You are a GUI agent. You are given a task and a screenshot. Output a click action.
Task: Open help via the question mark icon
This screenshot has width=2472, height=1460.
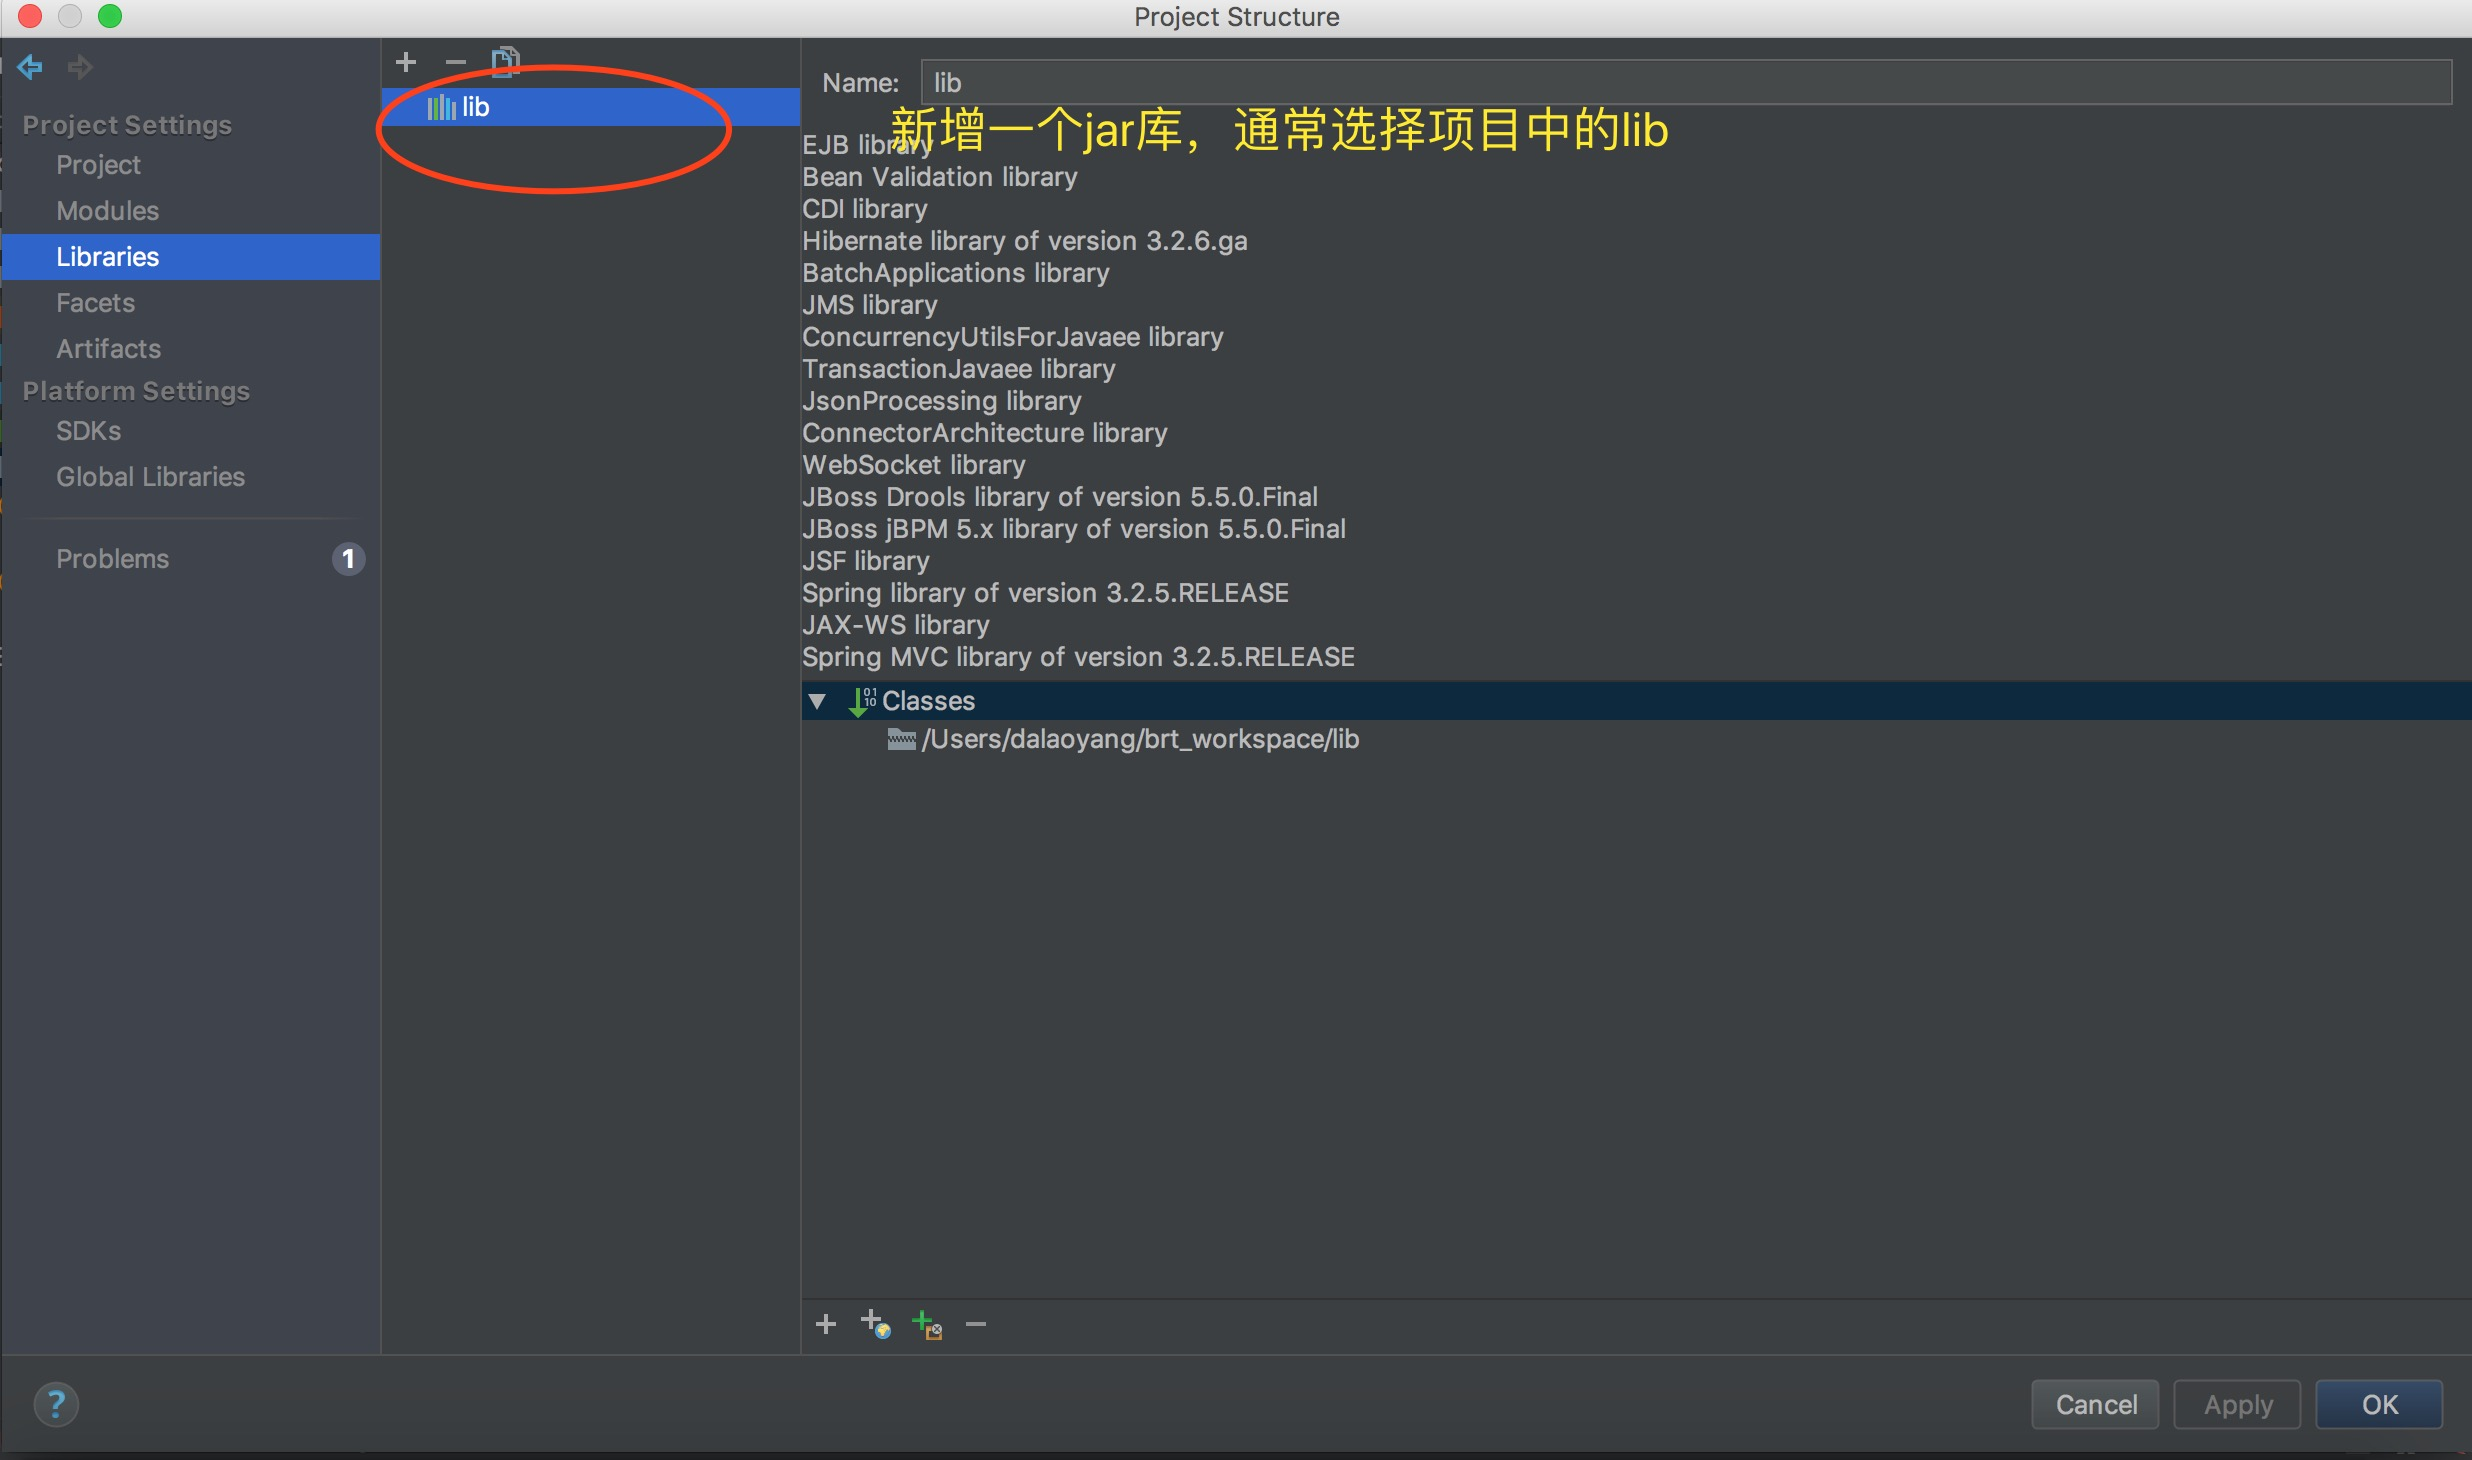click(55, 1404)
